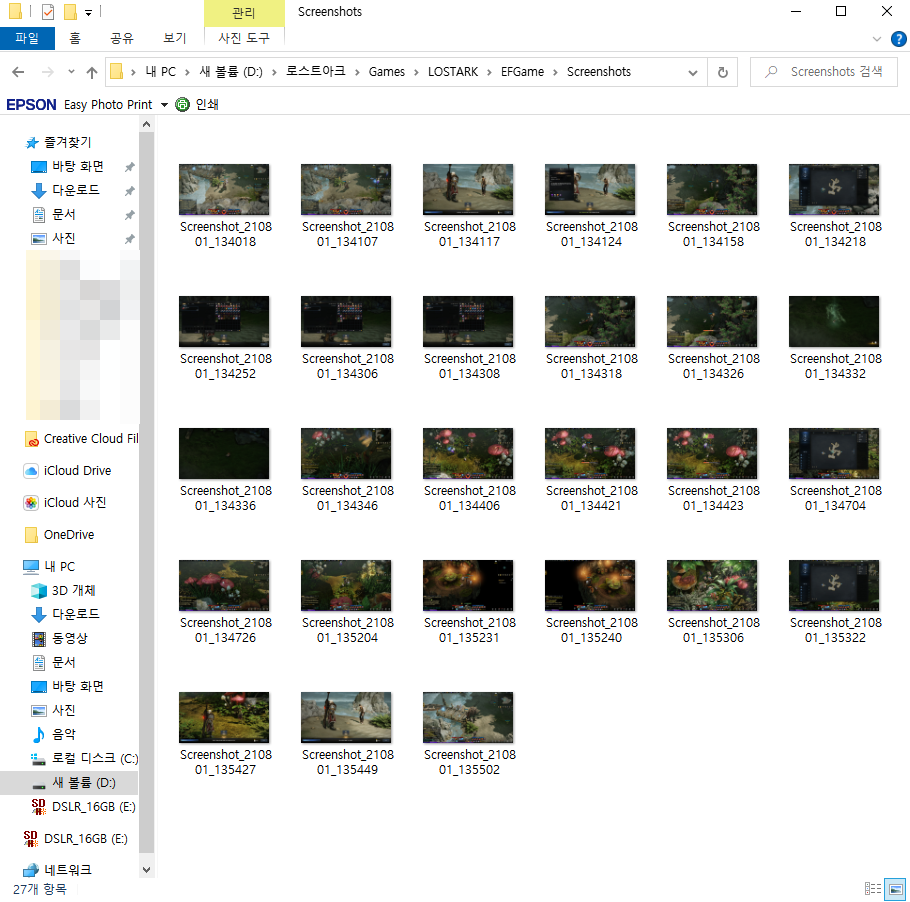The image size is (910, 902).
Task: Click the Forward navigation arrow
Action: click(x=48, y=72)
